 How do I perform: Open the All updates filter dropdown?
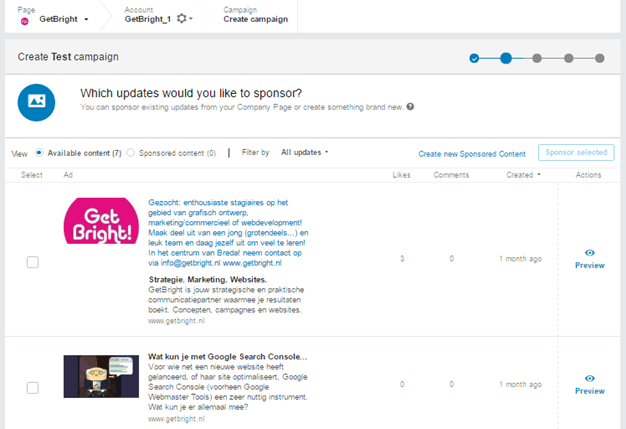pos(305,152)
